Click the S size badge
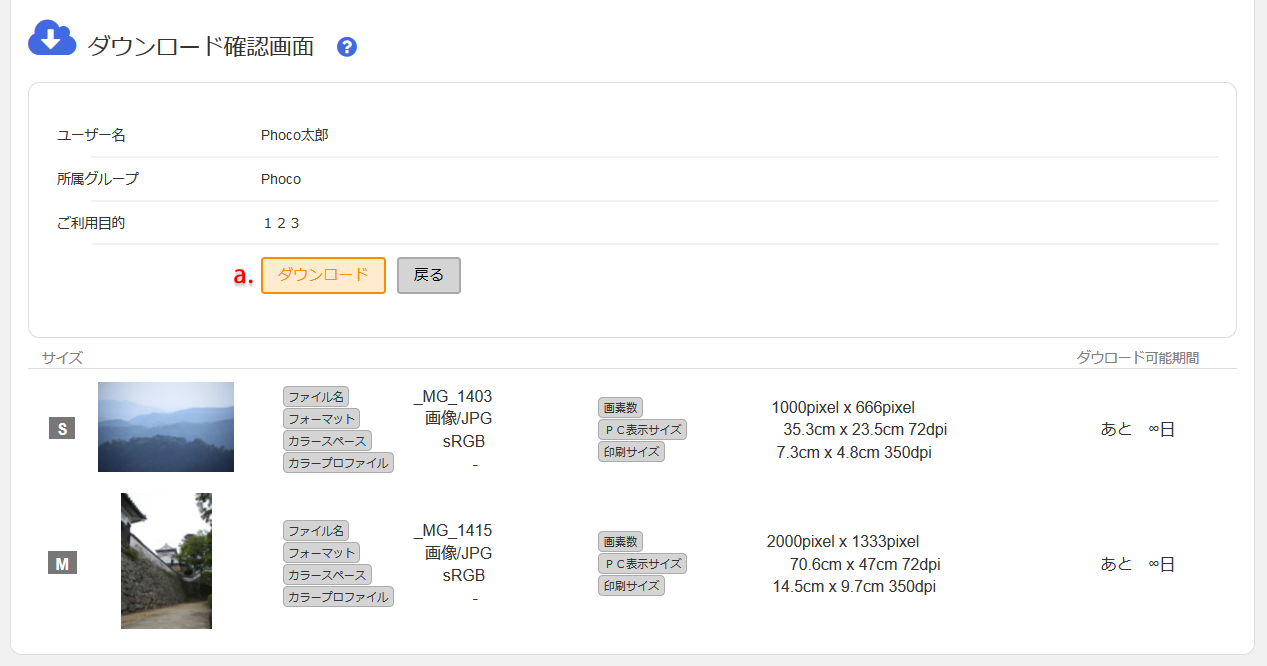This screenshot has width=1267, height=666. point(62,429)
